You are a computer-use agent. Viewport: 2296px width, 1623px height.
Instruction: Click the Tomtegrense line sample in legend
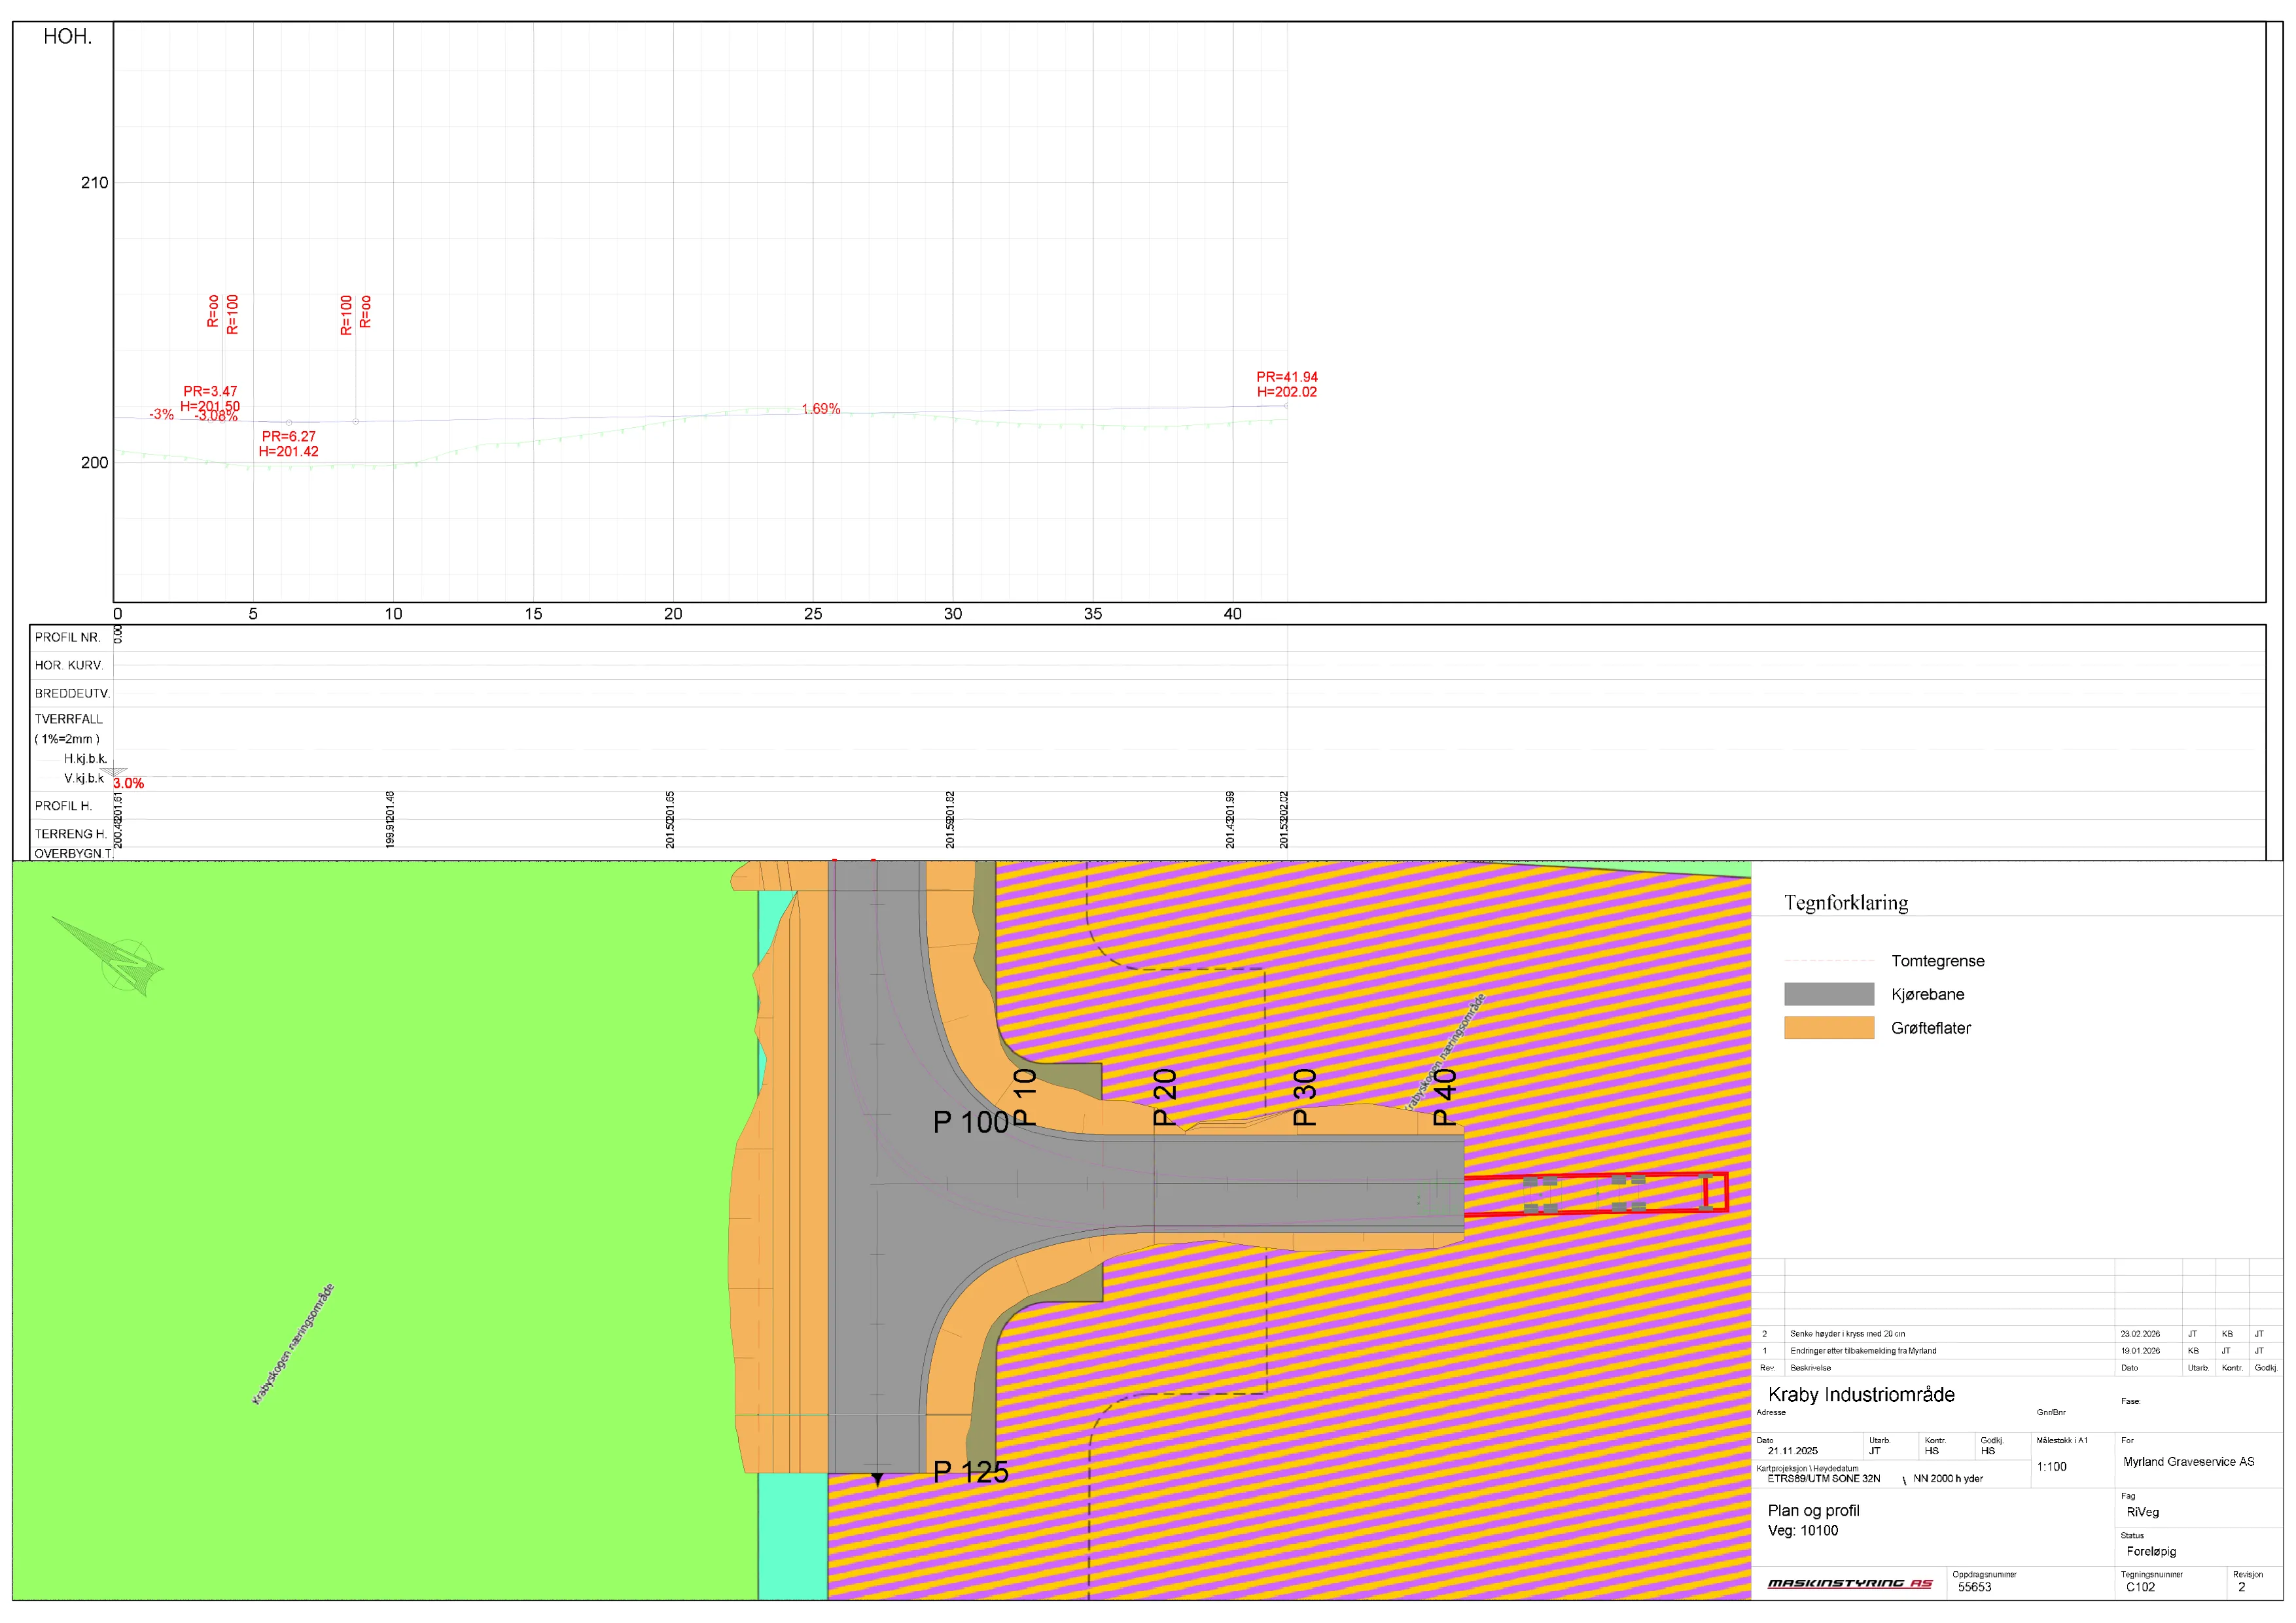point(1829,960)
